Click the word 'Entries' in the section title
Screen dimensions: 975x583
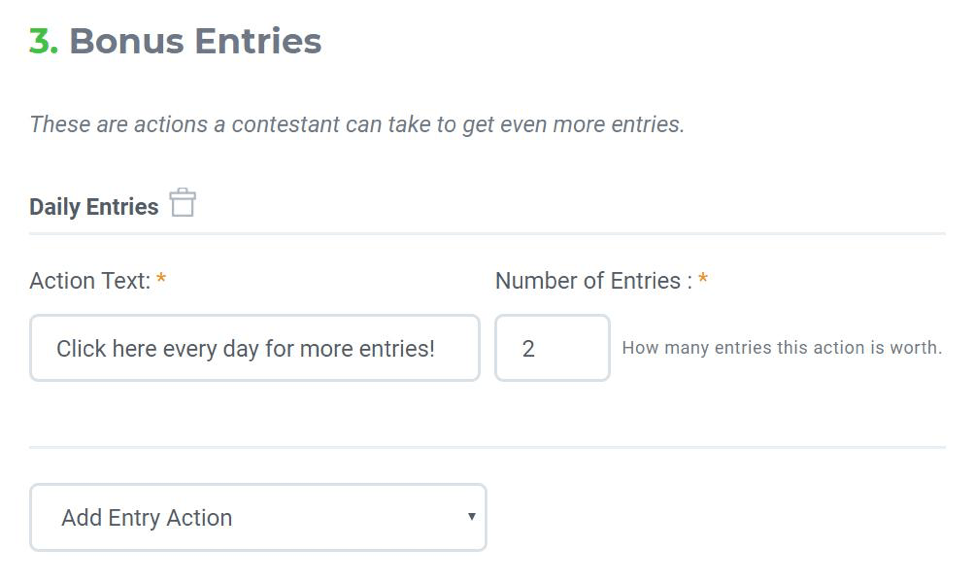click(x=258, y=41)
